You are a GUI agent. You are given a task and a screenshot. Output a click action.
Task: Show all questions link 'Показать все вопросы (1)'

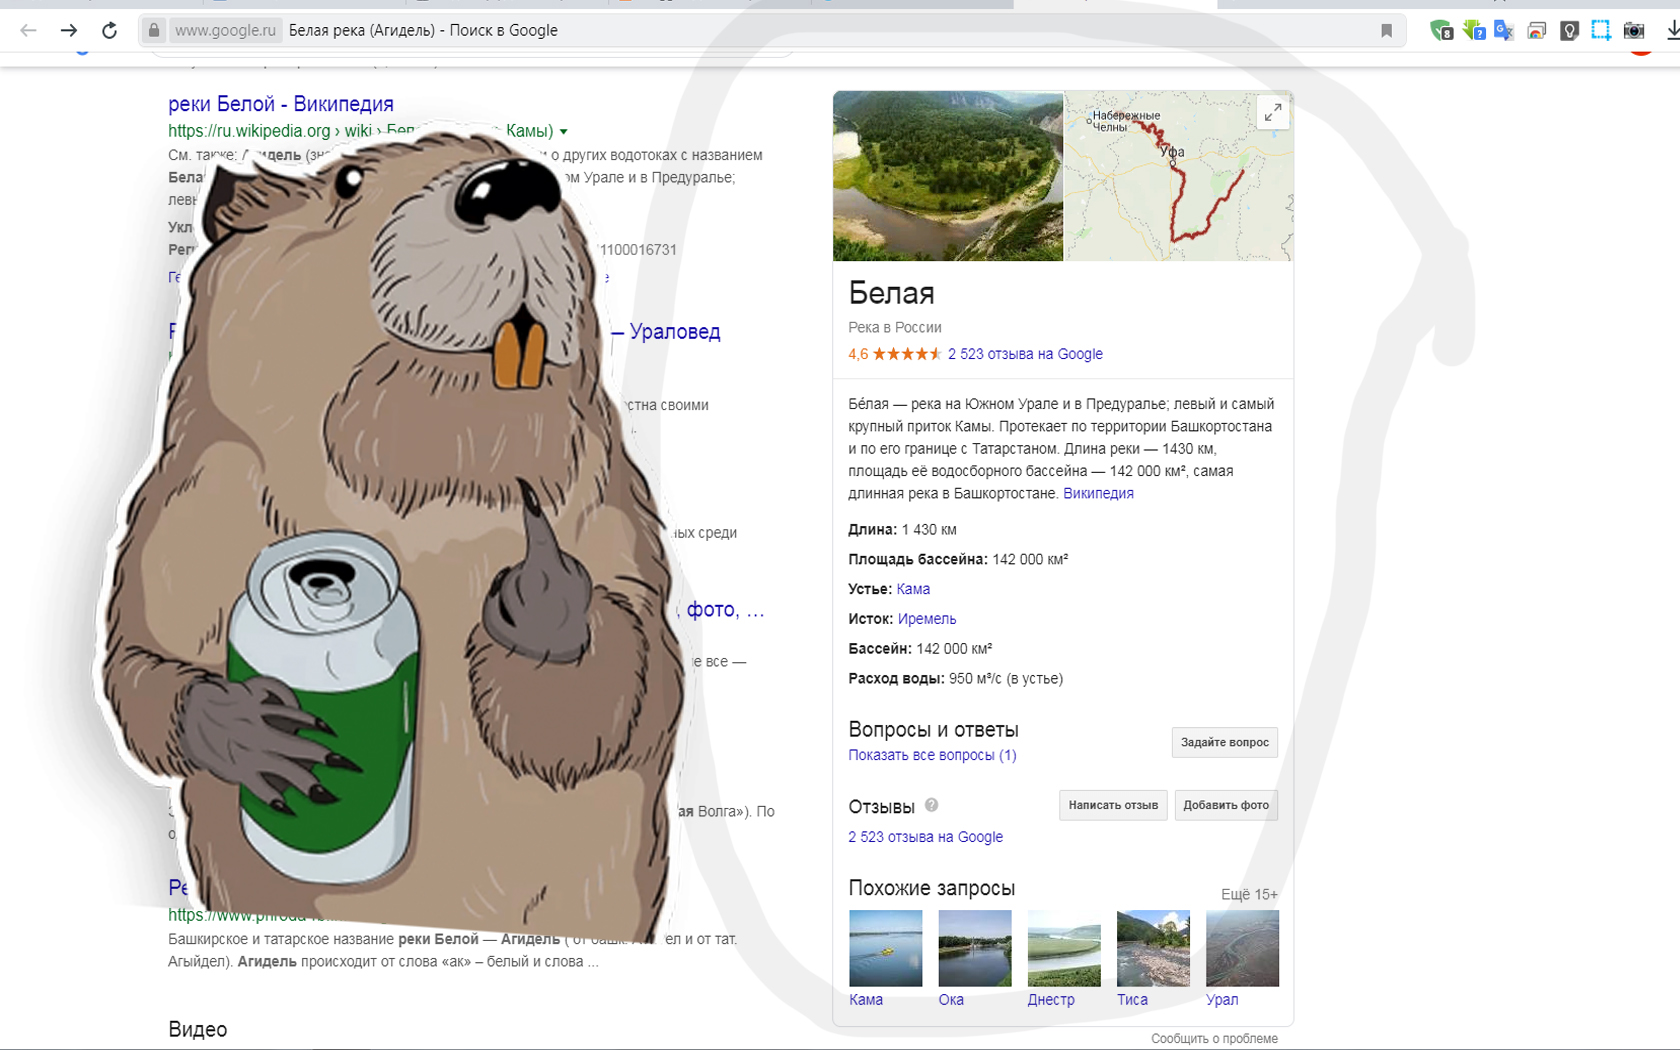pyautogui.click(x=932, y=755)
